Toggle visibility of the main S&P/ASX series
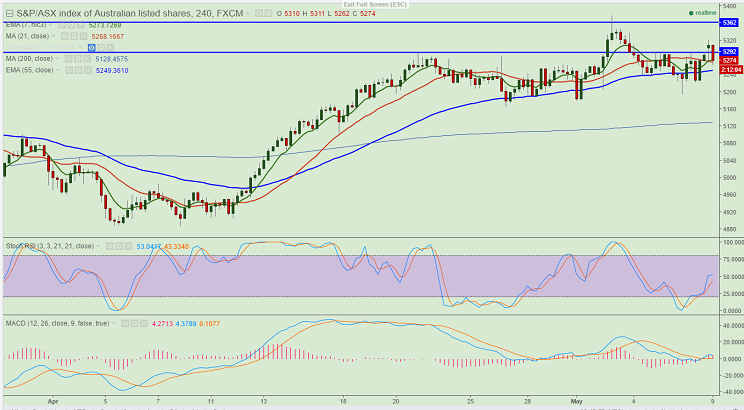 pyautogui.click(x=259, y=14)
